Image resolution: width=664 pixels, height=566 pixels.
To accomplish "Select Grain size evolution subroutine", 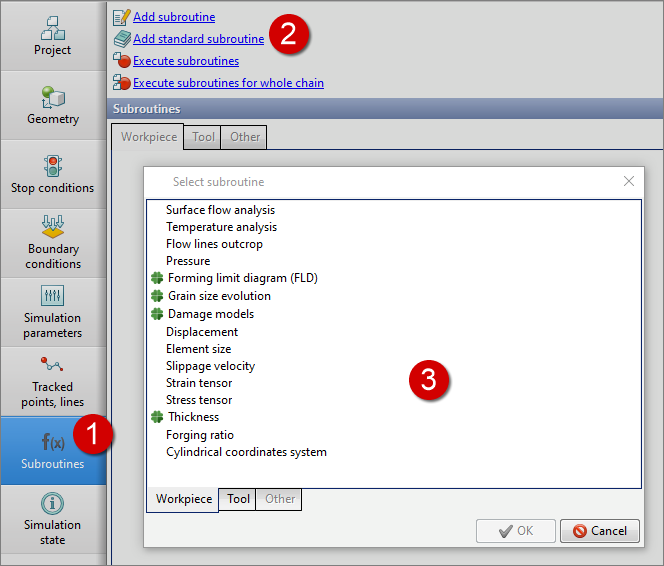I will [x=219, y=296].
